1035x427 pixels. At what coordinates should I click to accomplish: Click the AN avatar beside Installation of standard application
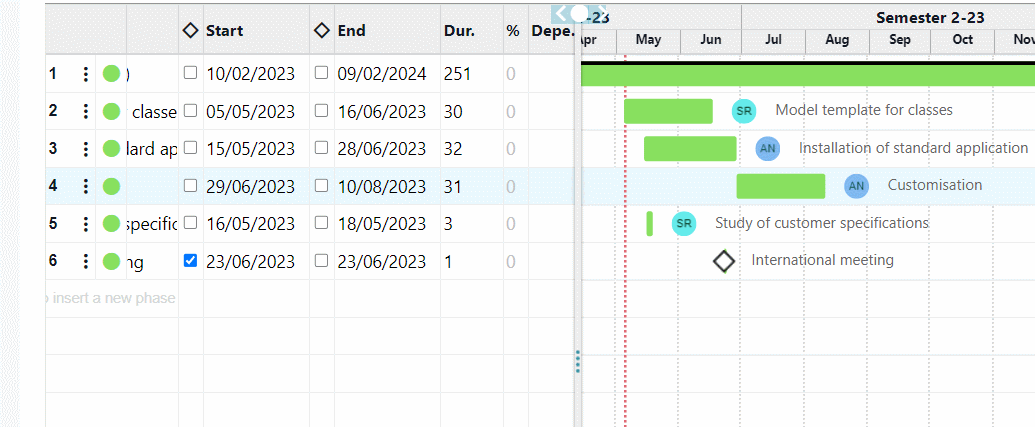(767, 149)
